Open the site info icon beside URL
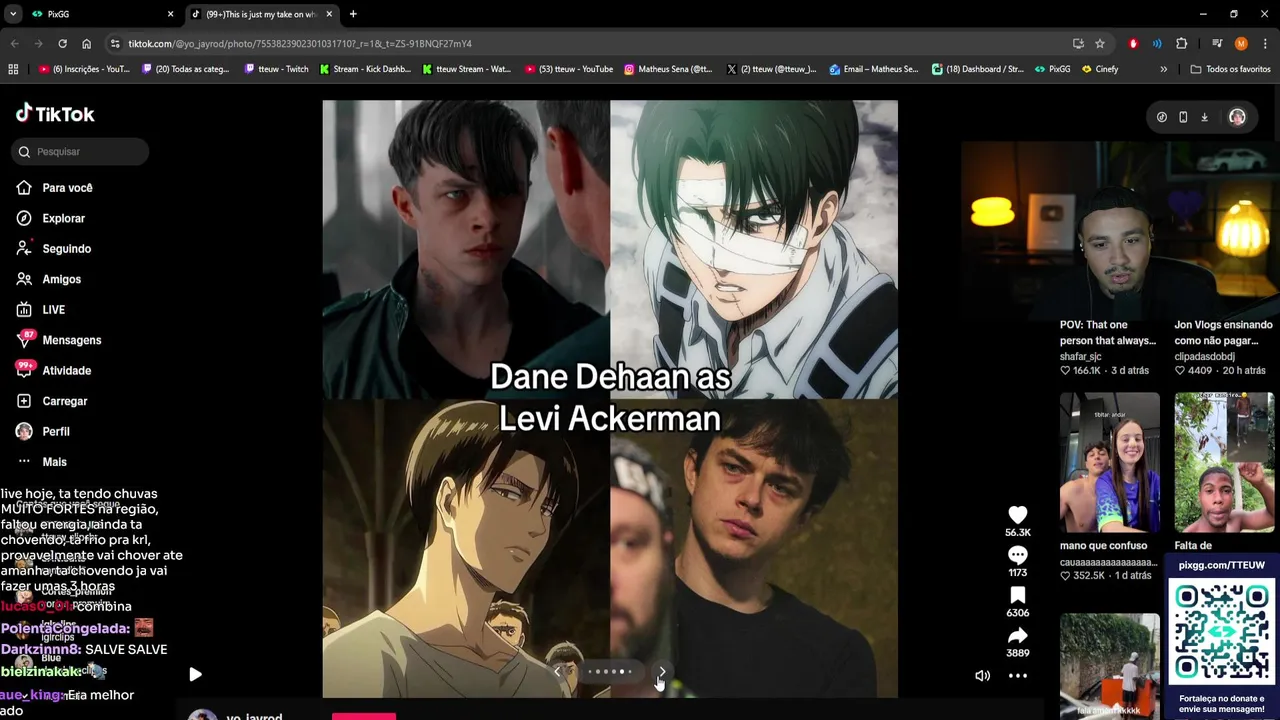Image resolution: width=1280 pixels, height=720 pixels. click(115, 44)
